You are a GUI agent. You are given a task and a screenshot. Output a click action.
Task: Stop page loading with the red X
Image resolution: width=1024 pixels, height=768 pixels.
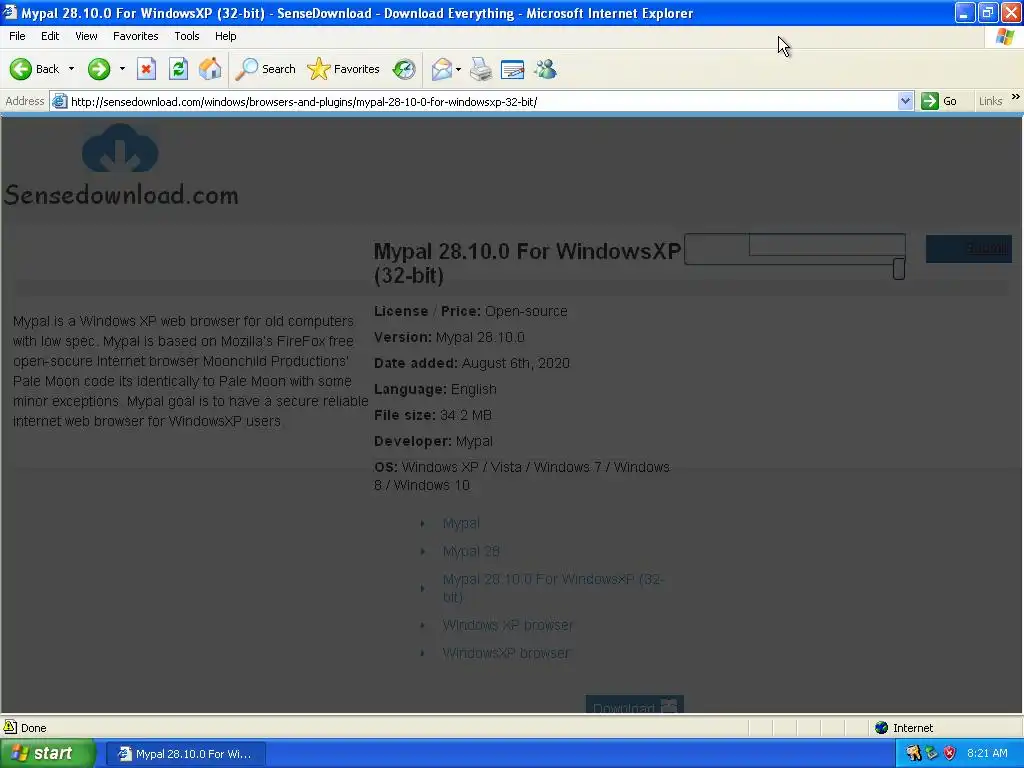[x=146, y=69]
